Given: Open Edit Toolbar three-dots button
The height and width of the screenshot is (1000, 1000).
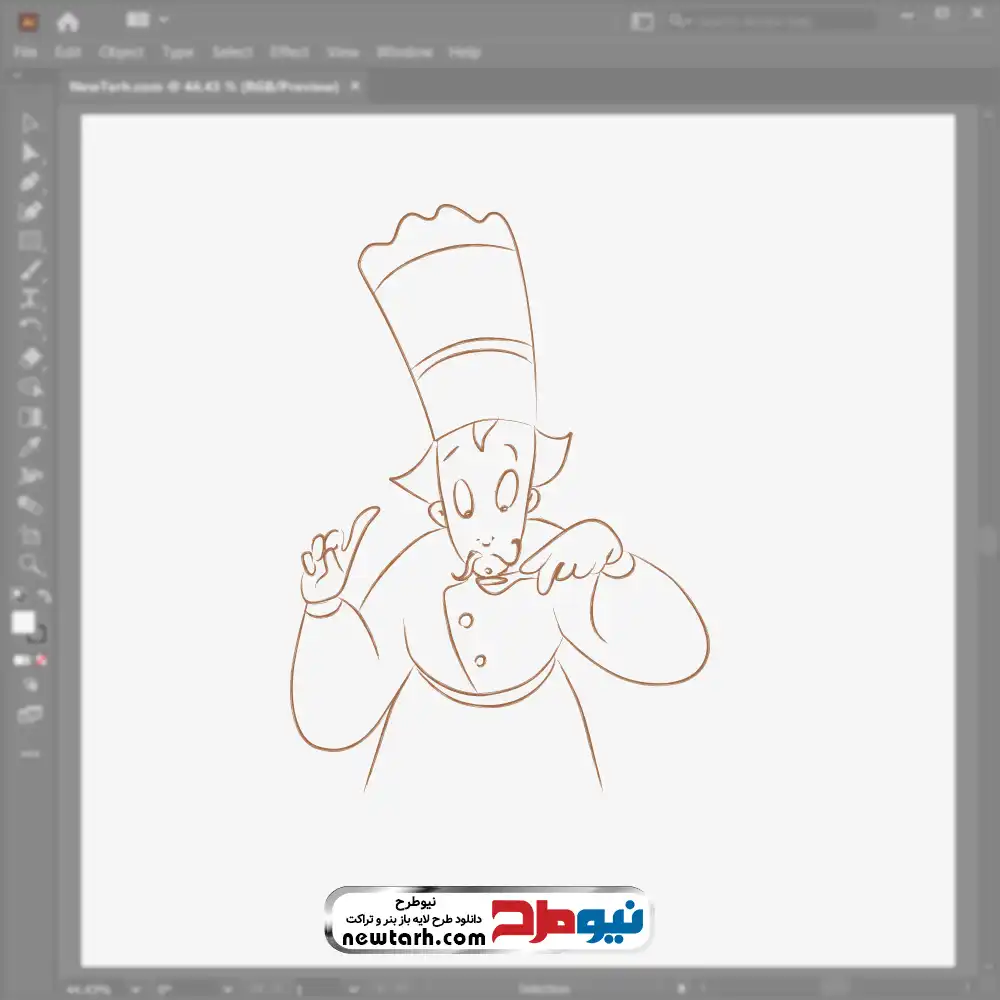Looking at the screenshot, I should pos(30,753).
